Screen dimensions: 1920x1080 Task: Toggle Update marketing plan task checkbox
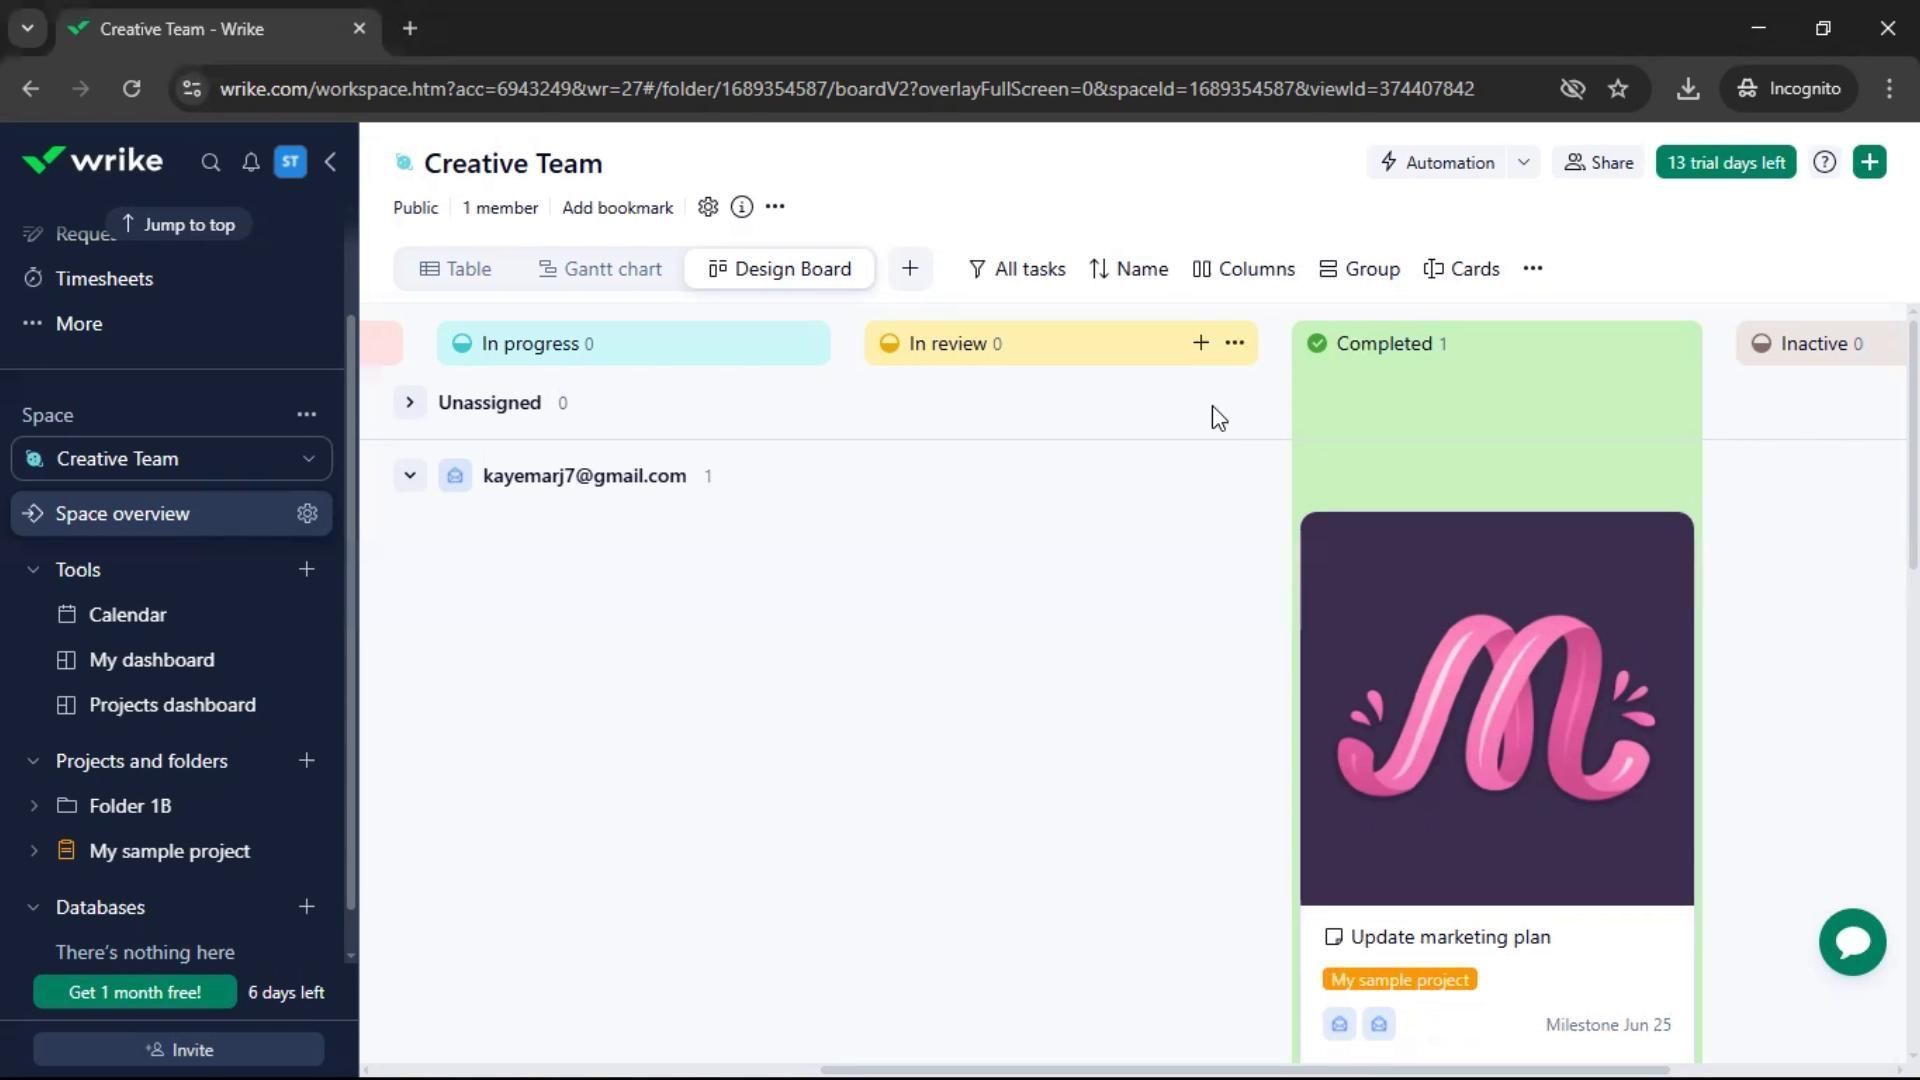[x=1333, y=937]
